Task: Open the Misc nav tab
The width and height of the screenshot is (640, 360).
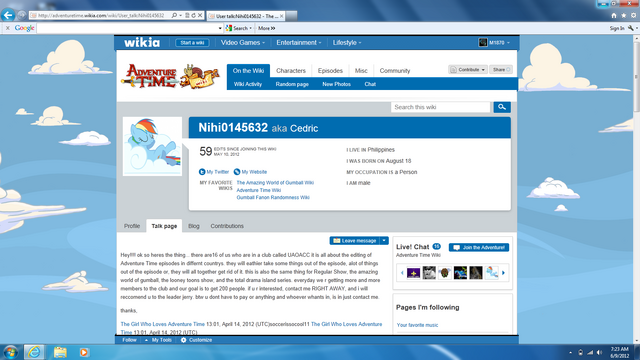Action: tap(361, 71)
